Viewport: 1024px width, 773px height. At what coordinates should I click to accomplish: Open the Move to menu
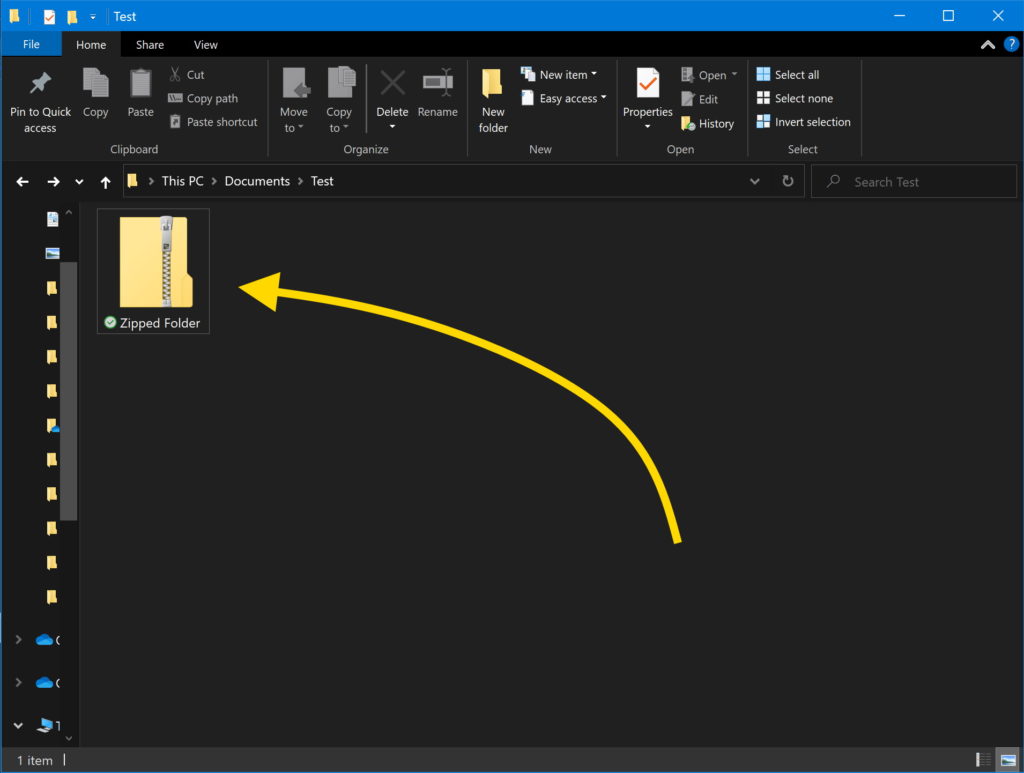coord(294,101)
